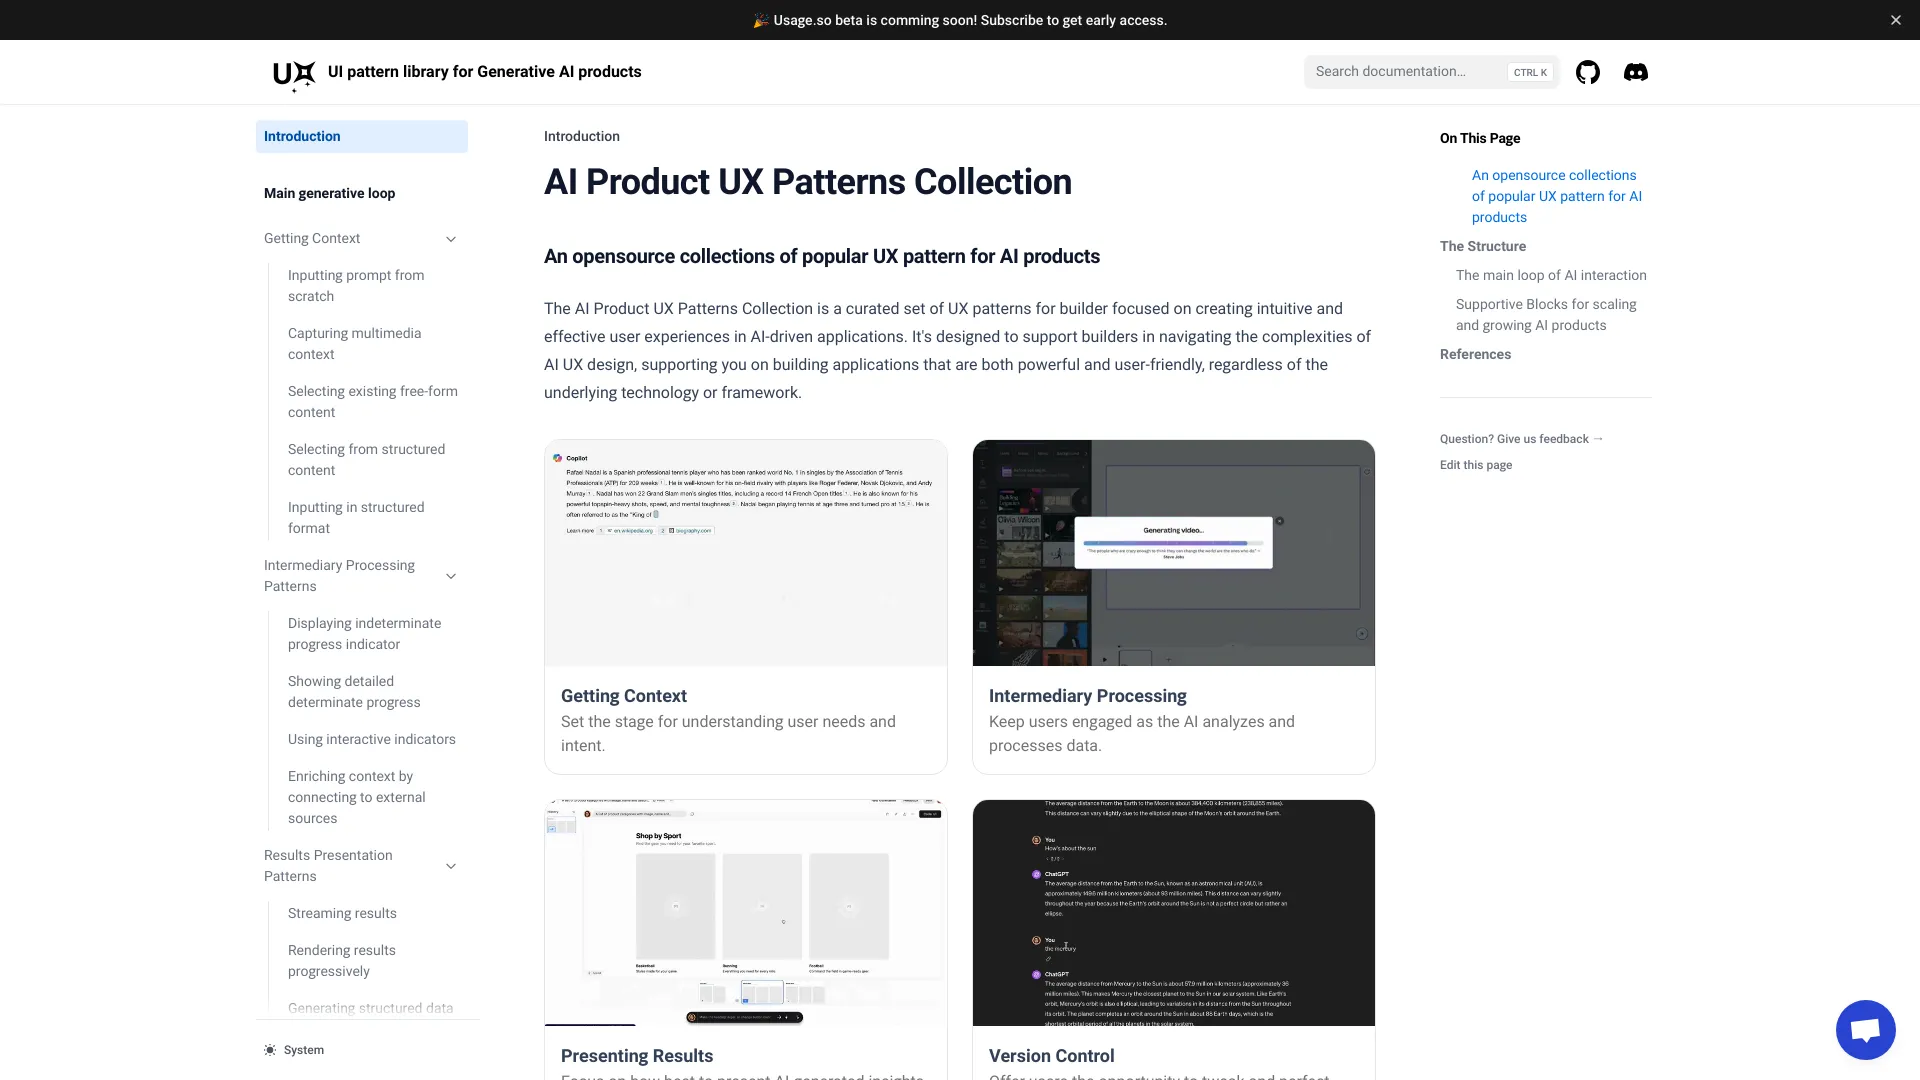Collapse the Getting Context section
Image resolution: width=1920 pixels, height=1080 pixels.
click(451, 238)
